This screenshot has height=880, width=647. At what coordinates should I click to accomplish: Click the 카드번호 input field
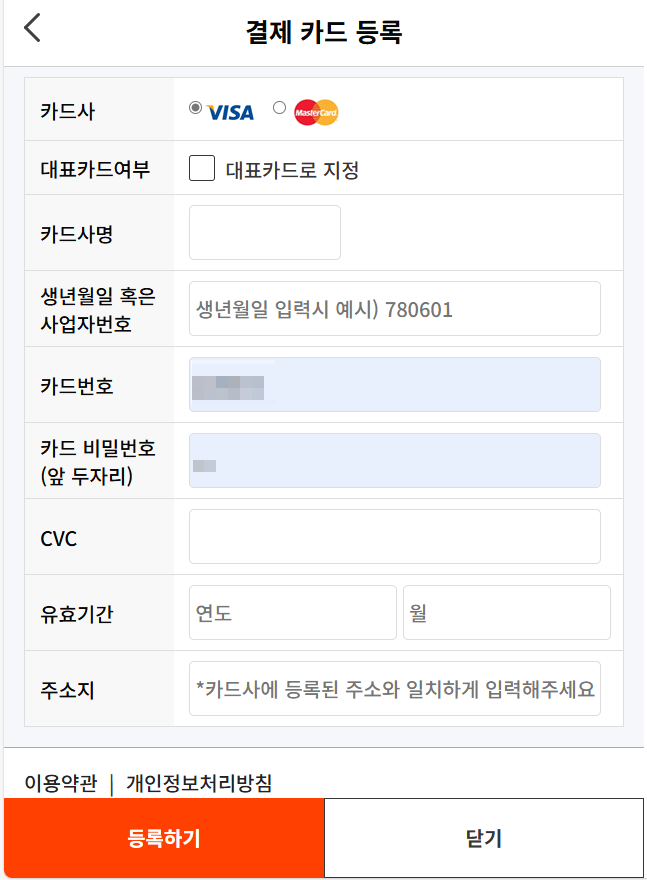(394, 384)
